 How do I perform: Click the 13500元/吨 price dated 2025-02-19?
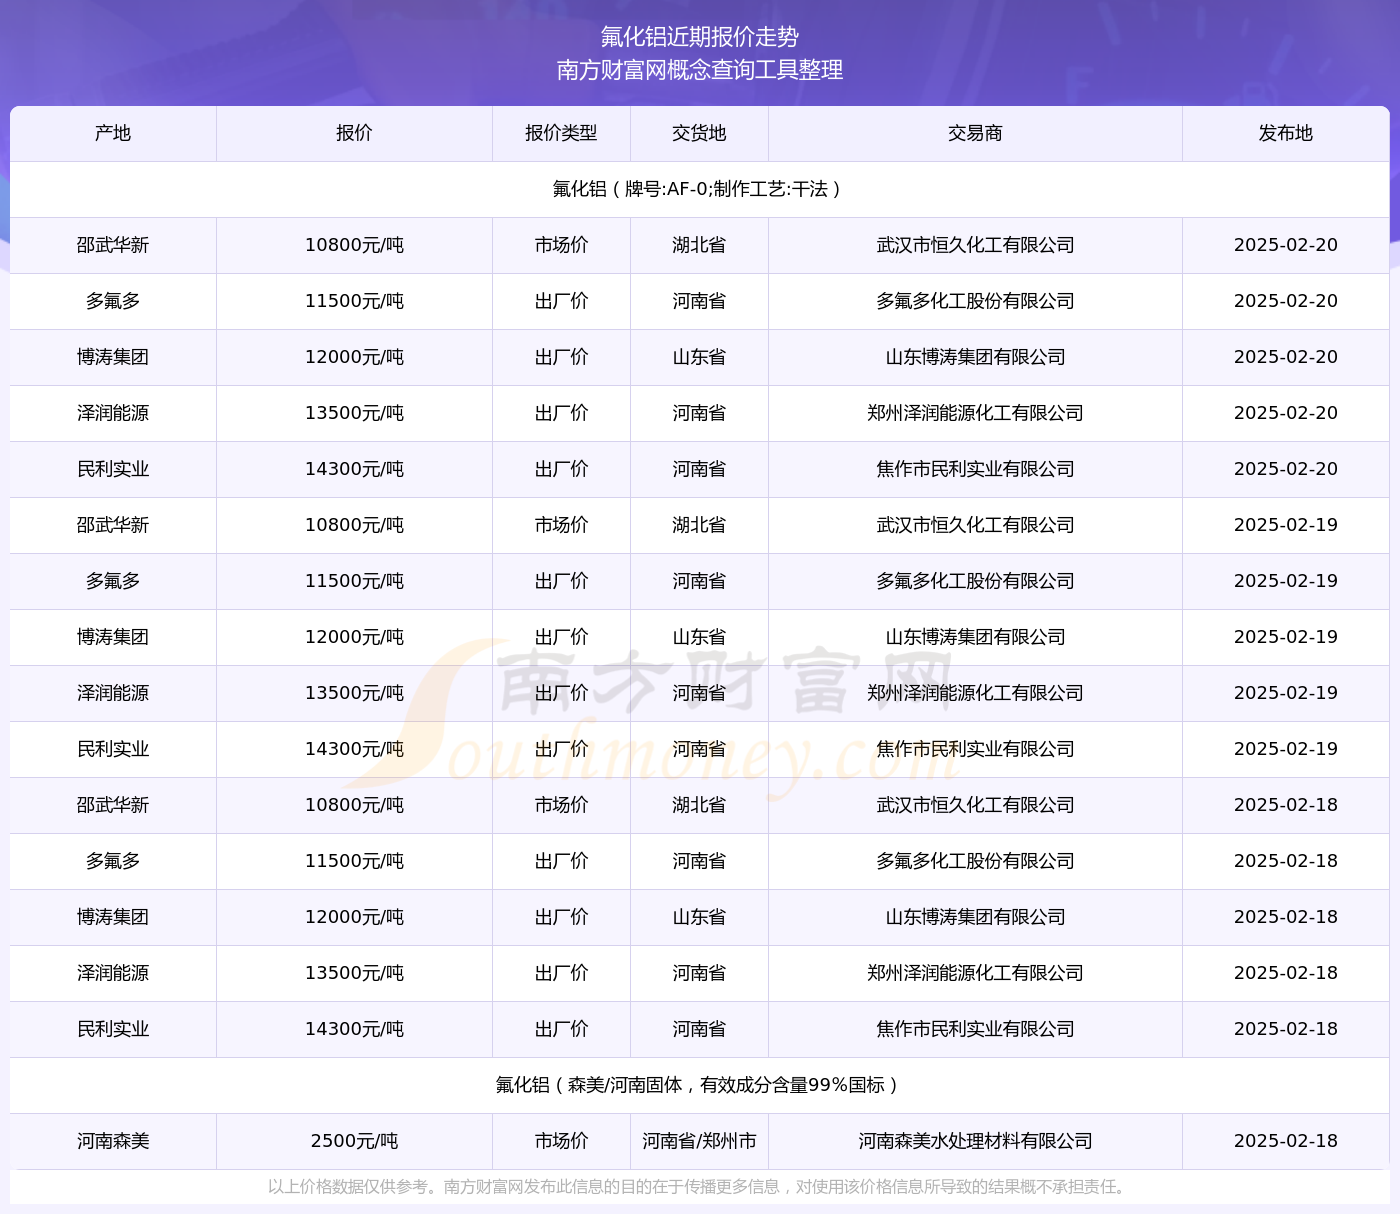pos(354,693)
